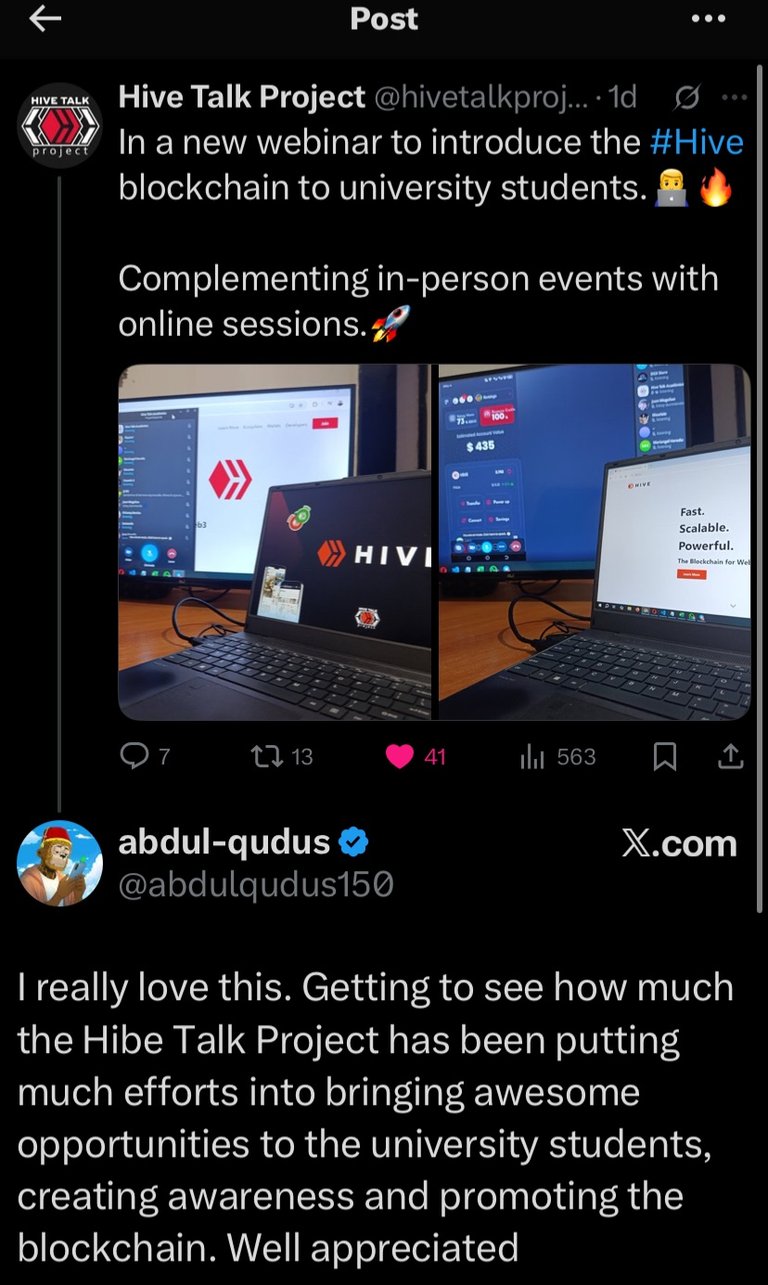This screenshot has width=768, height=1285.
Task: View the right laptop wallet photo
Action: point(594,541)
